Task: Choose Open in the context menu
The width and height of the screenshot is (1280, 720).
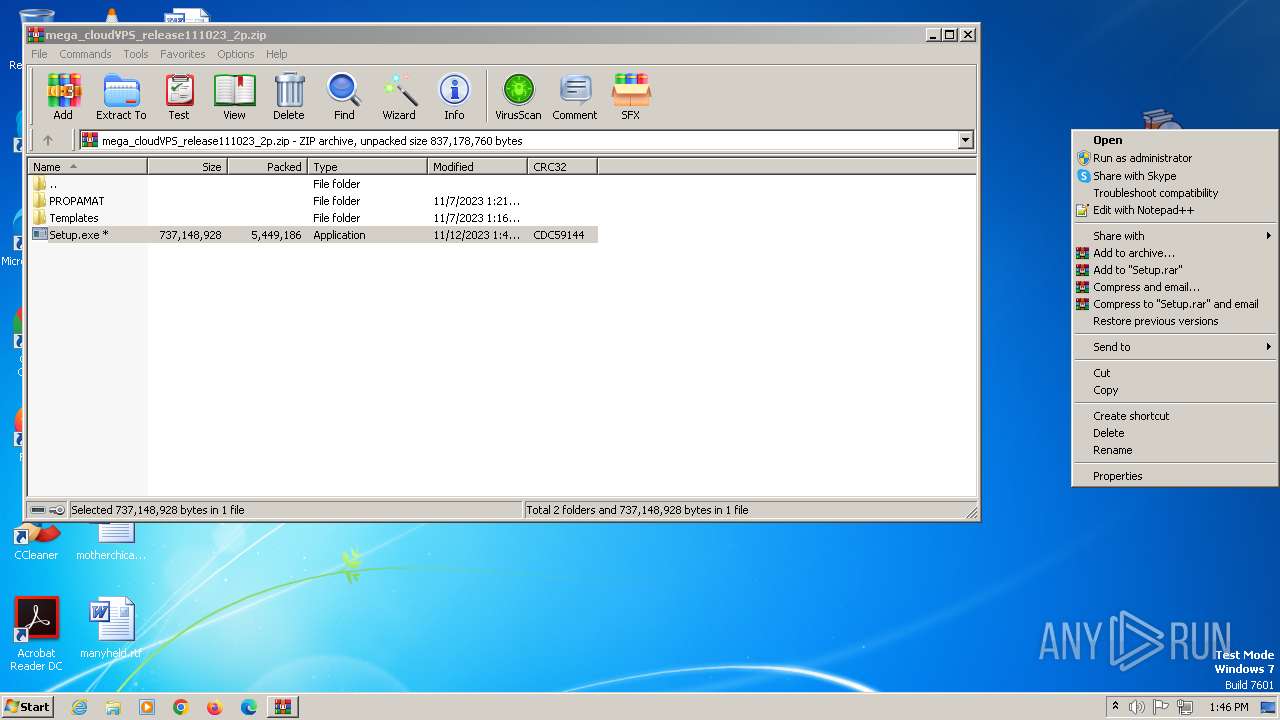Action: point(1174,141)
